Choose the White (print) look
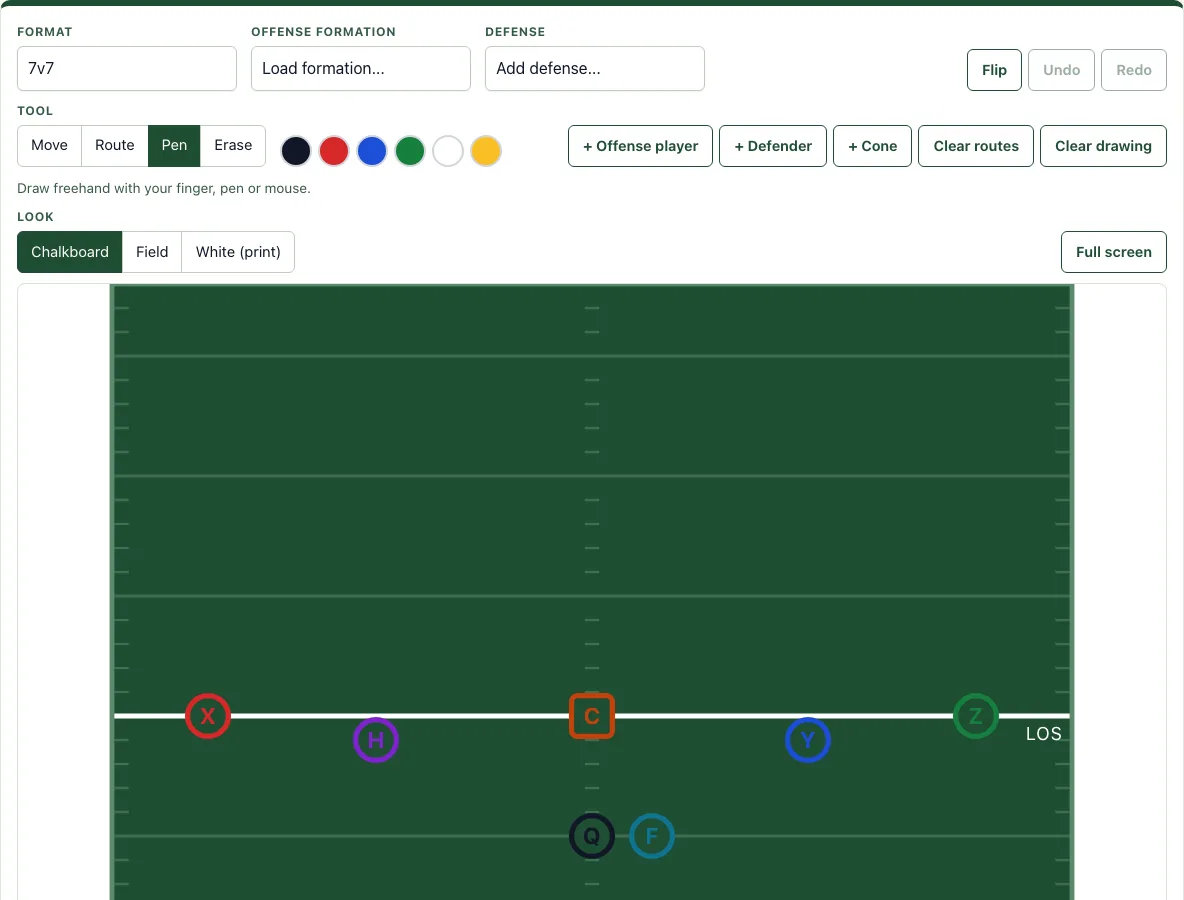Viewport: 1184px width, 900px height. [x=238, y=252]
